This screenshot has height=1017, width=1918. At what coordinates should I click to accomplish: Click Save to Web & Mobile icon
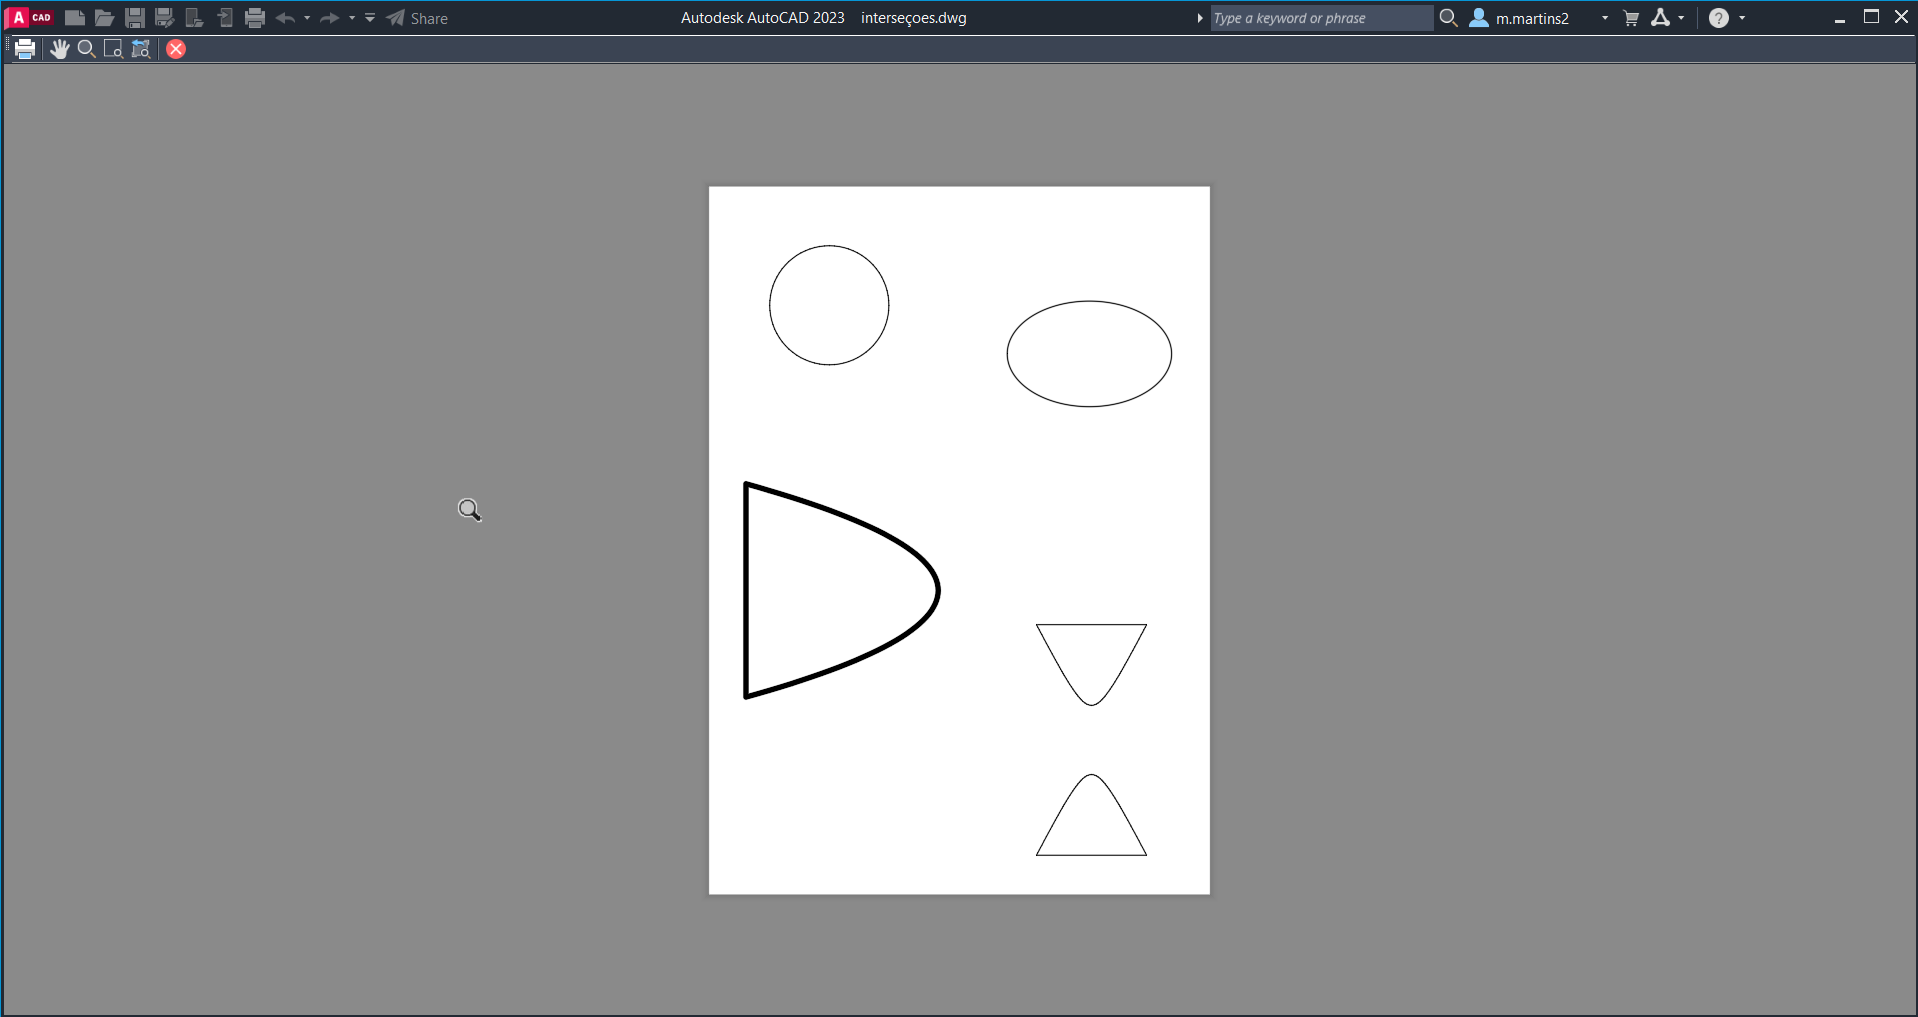click(225, 18)
